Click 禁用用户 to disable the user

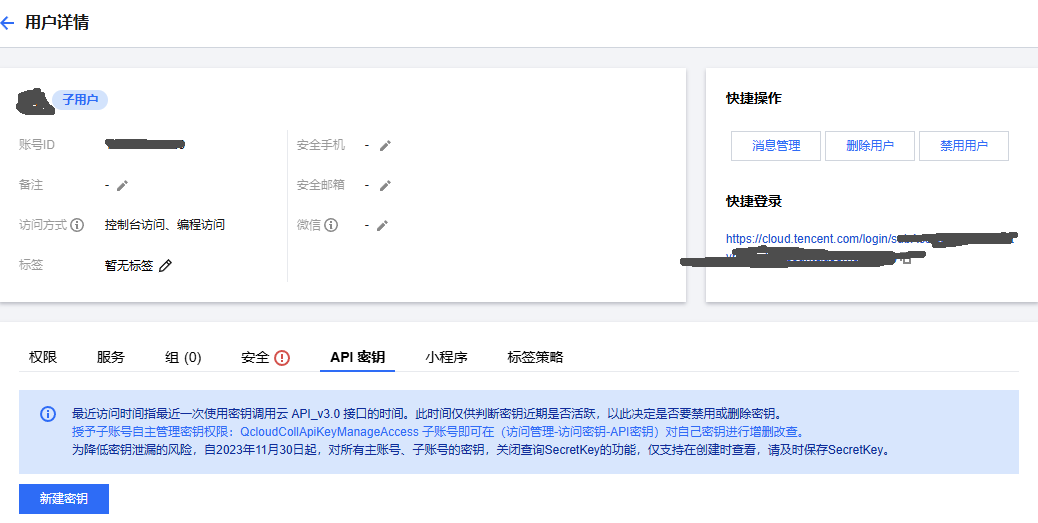click(x=963, y=146)
